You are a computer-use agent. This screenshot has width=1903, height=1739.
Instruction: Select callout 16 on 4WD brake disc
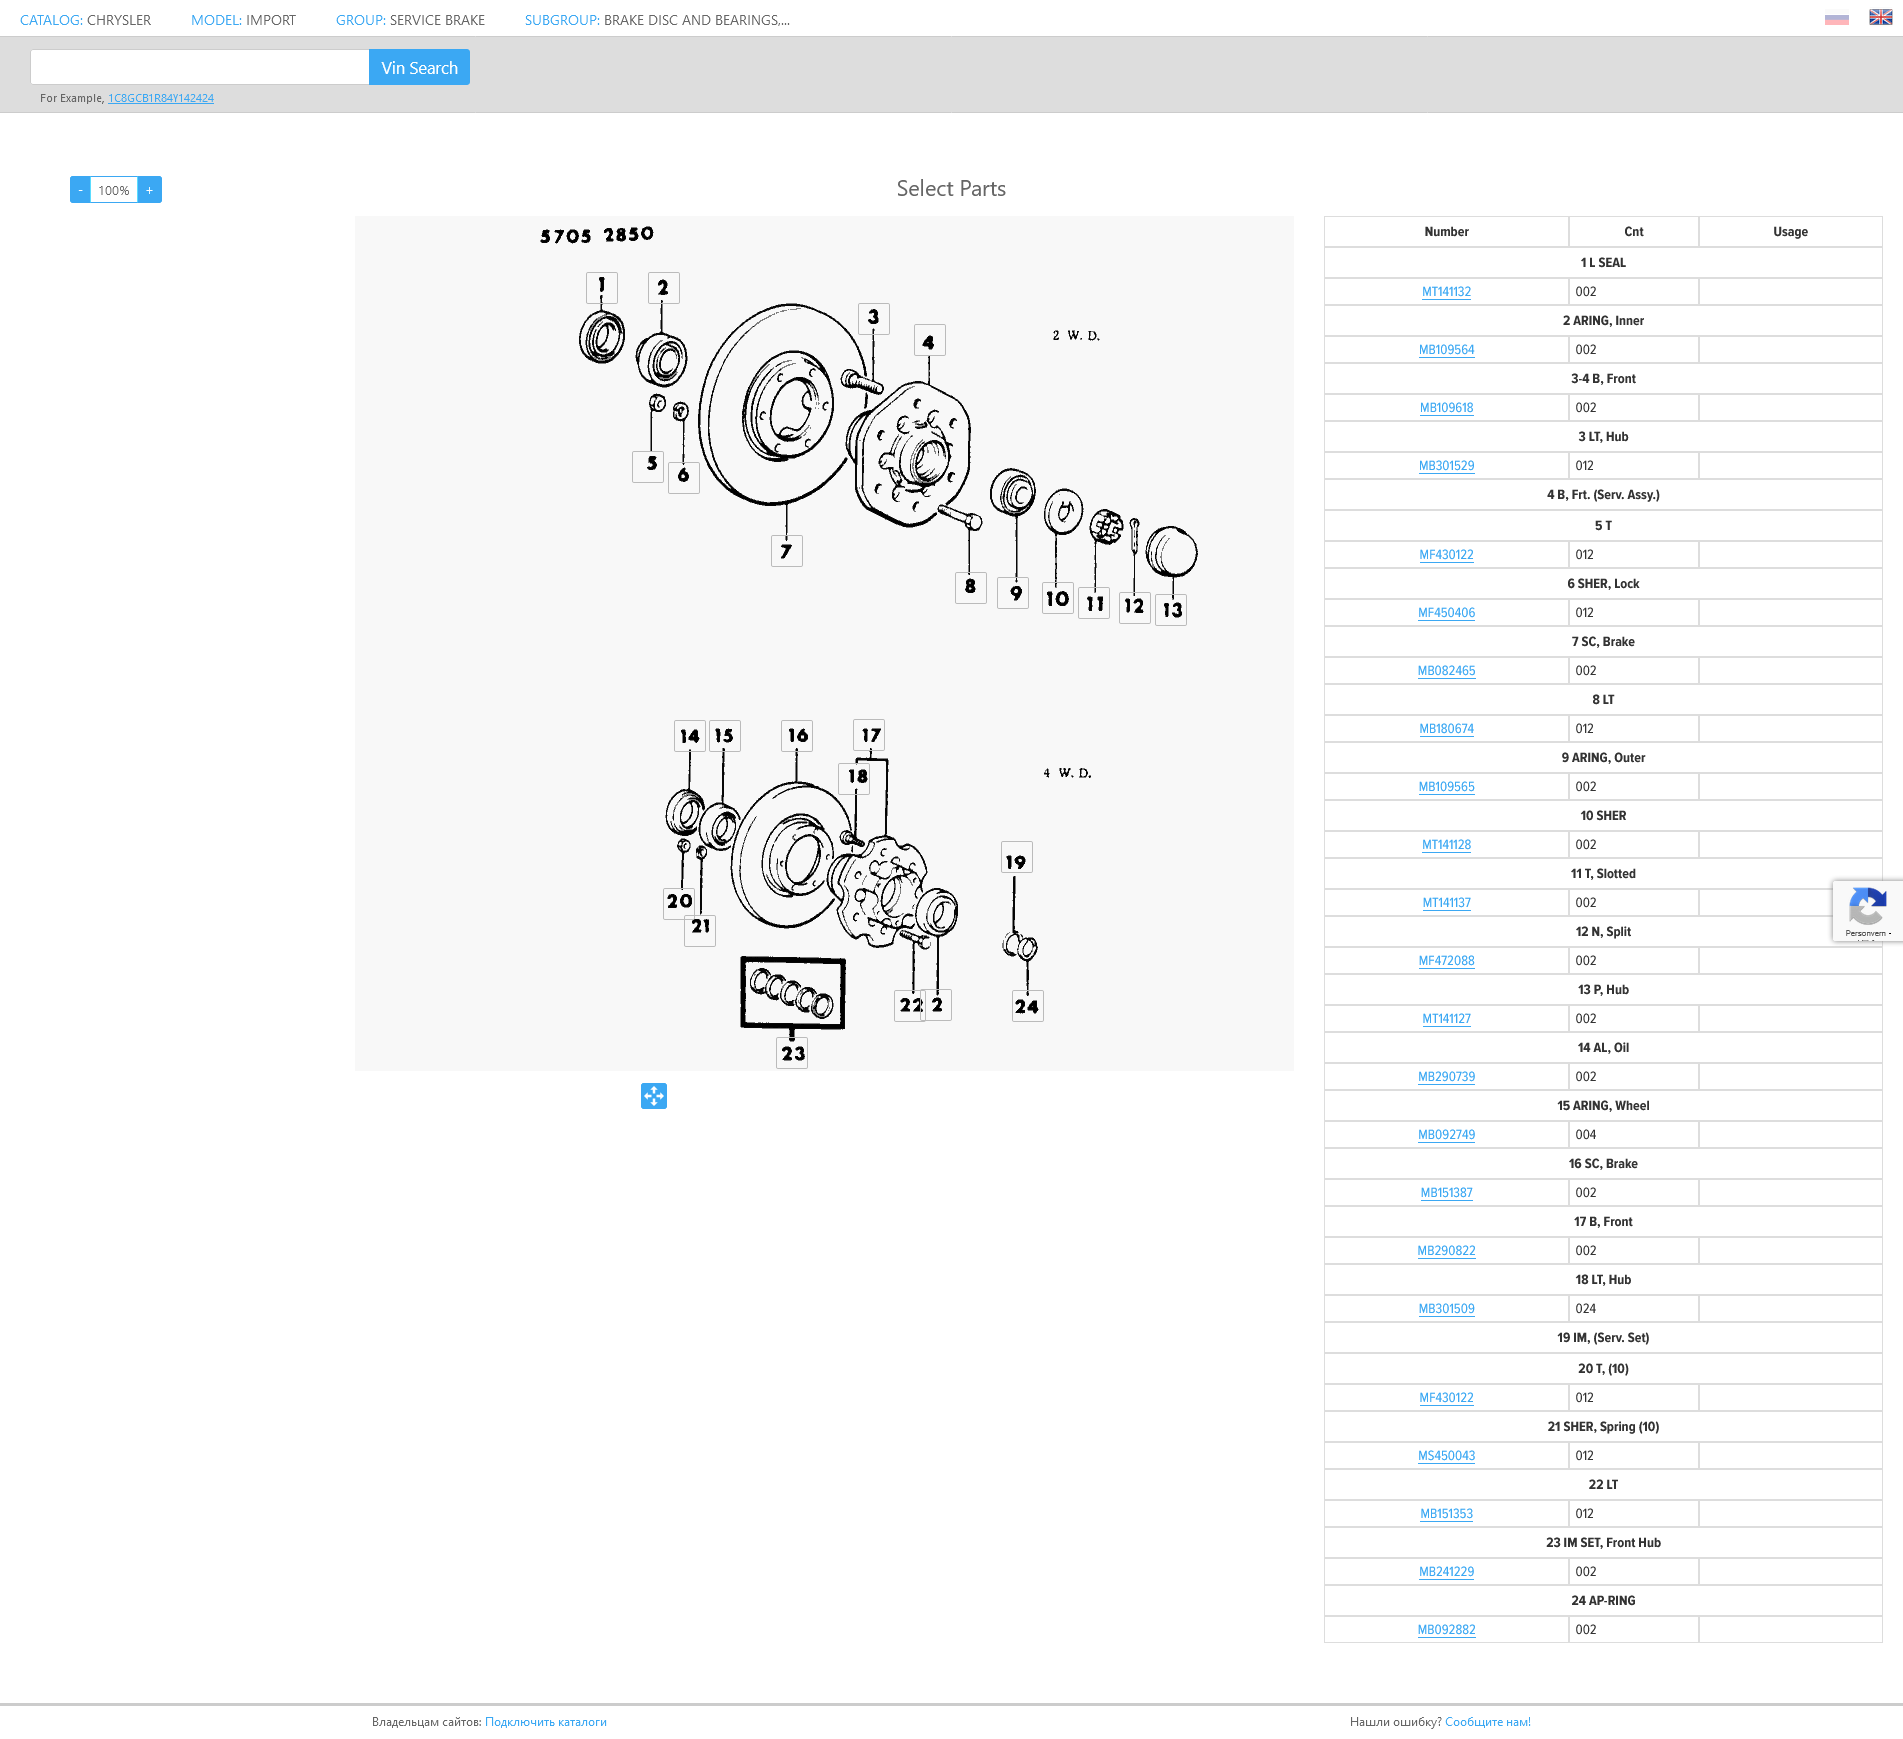coord(797,736)
